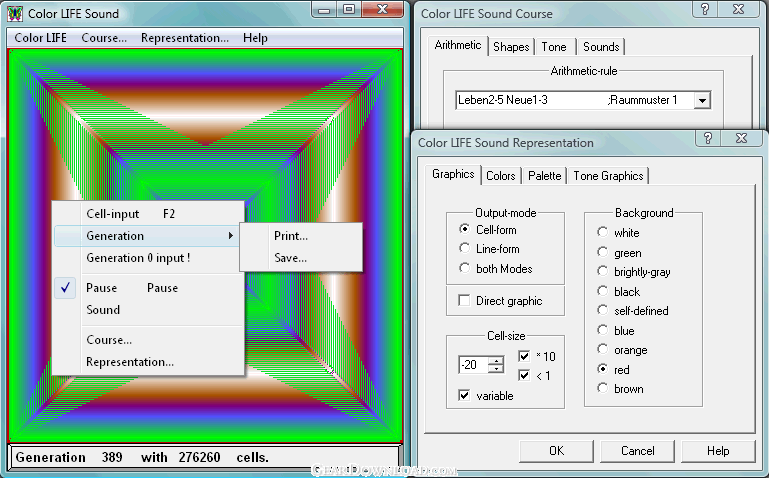Click the Color LIFE Sound butterfly app icon
The width and height of the screenshot is (769, 478).
point(15,13)
